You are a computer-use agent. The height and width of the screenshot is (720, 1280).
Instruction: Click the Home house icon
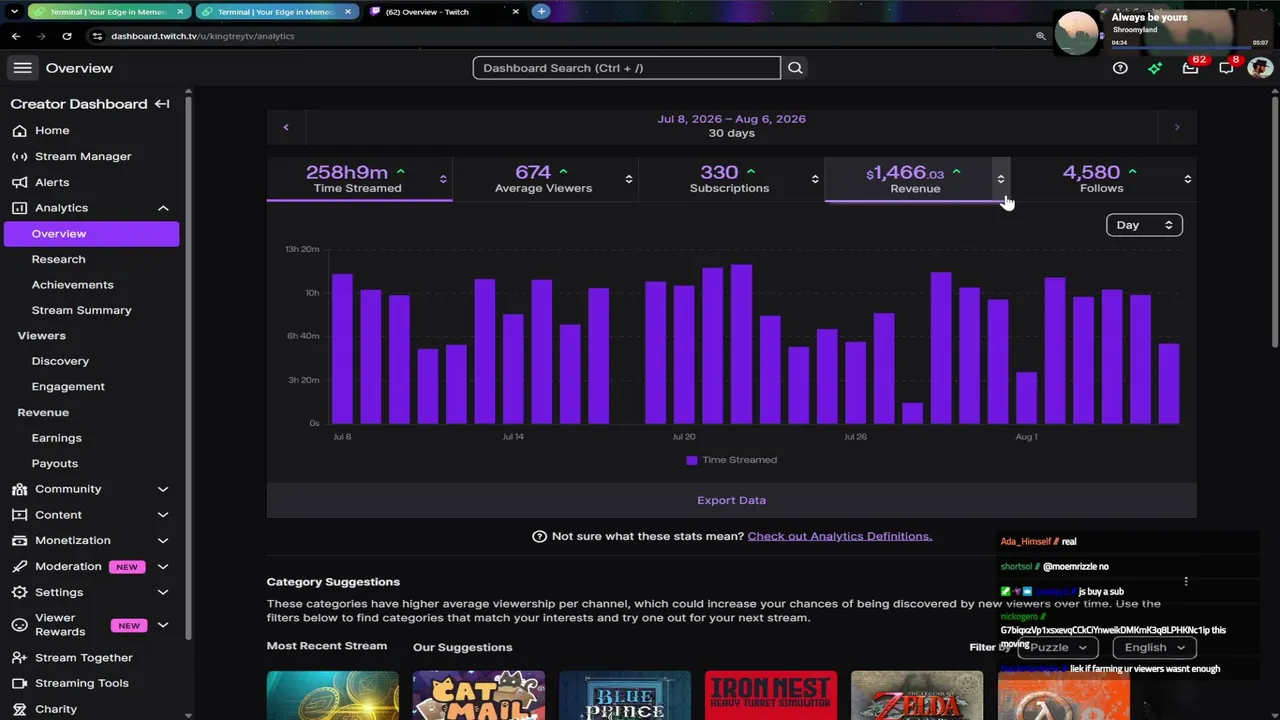point(19,130)
